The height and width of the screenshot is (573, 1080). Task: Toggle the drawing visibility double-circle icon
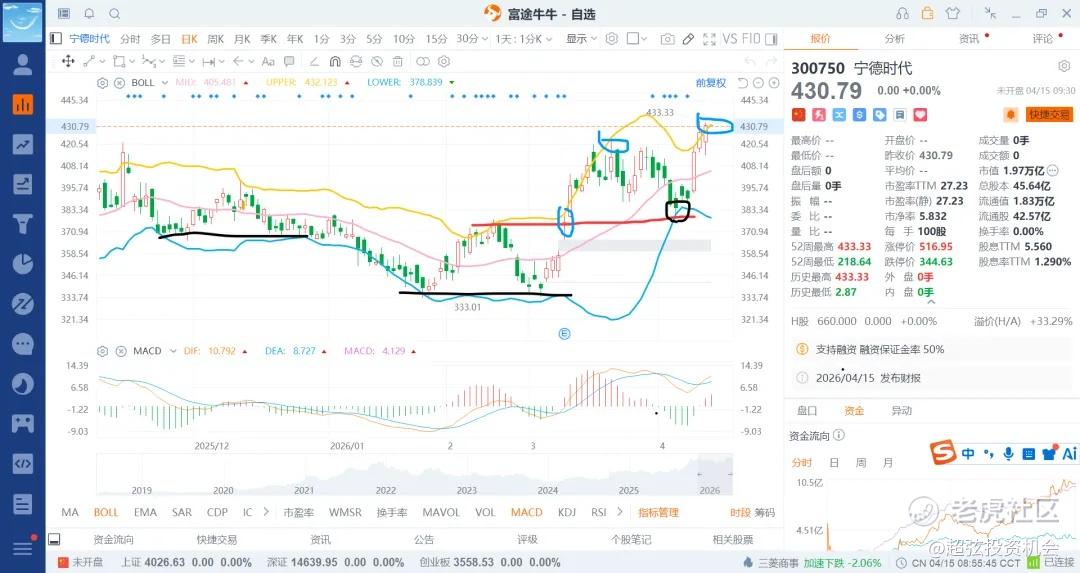click(422, 61)
